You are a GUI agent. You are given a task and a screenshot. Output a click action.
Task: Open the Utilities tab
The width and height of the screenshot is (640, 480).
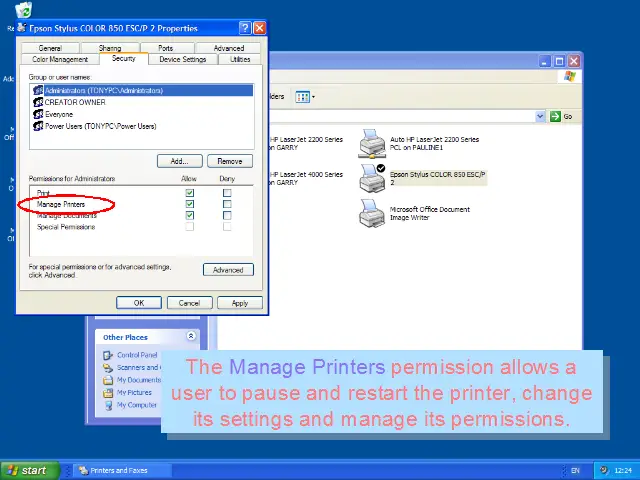[240, 59]
